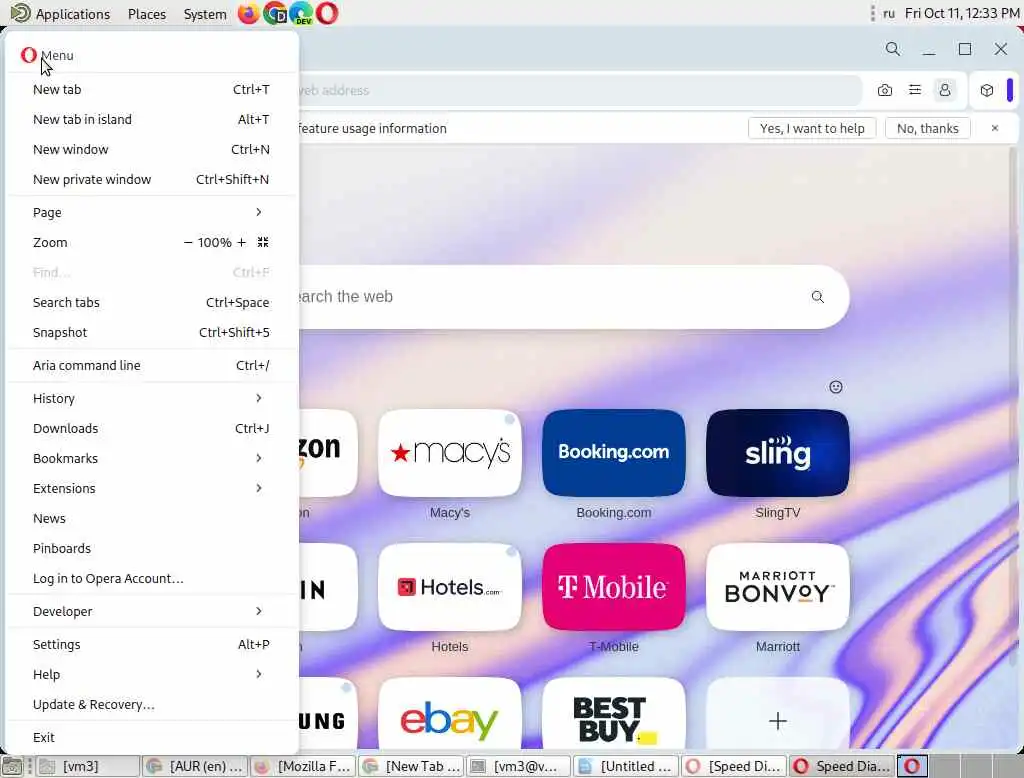This screenshot has width=1024, height=778.
Task: Open the Snapshot camera icon in address bar
Action: point(885,90)
